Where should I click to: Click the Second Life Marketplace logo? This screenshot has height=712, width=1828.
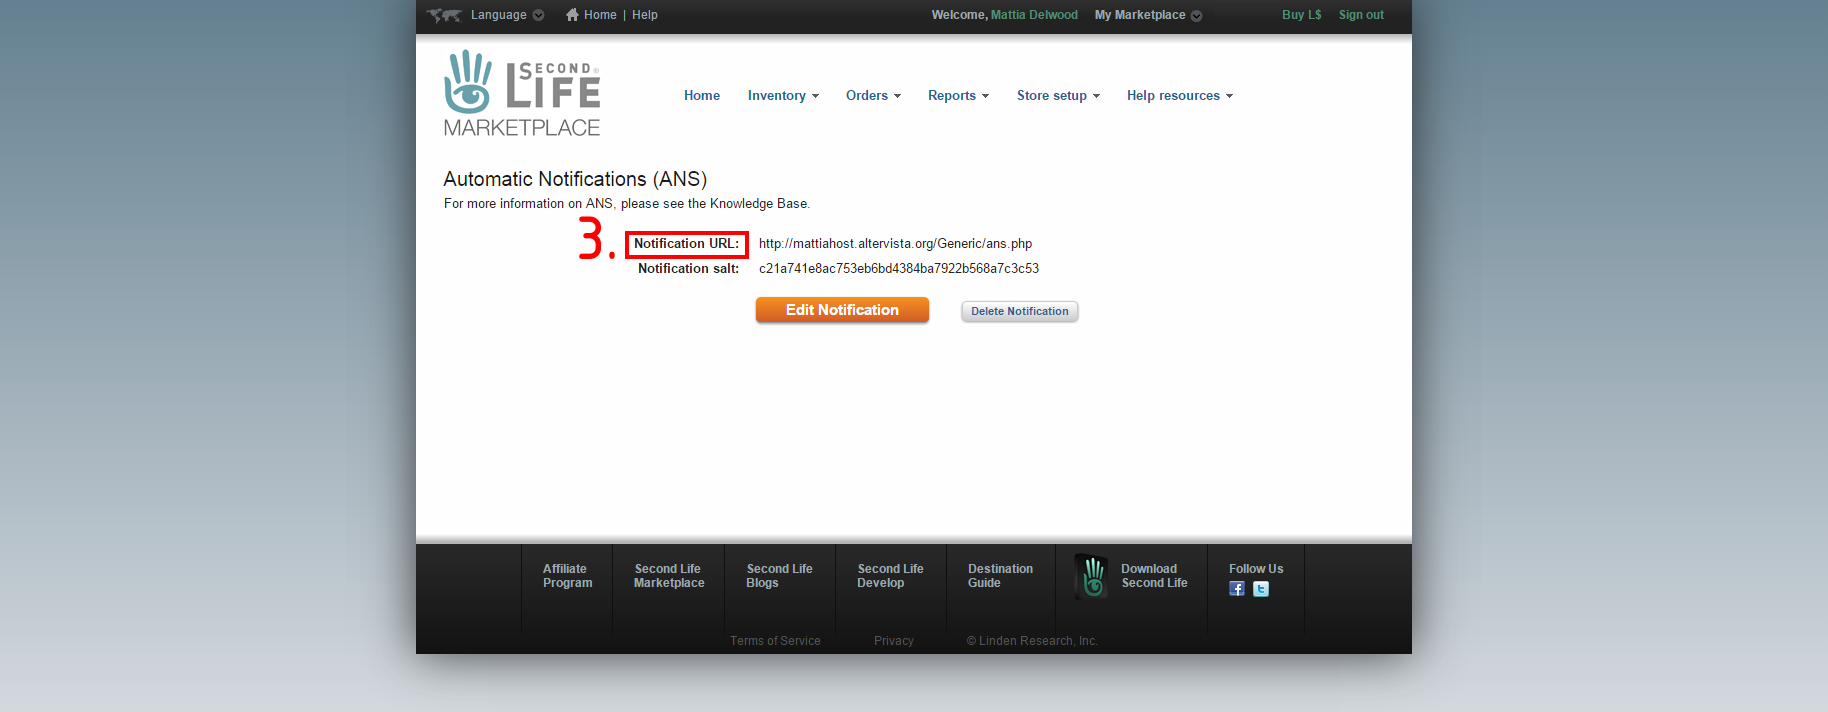[522, 93]
